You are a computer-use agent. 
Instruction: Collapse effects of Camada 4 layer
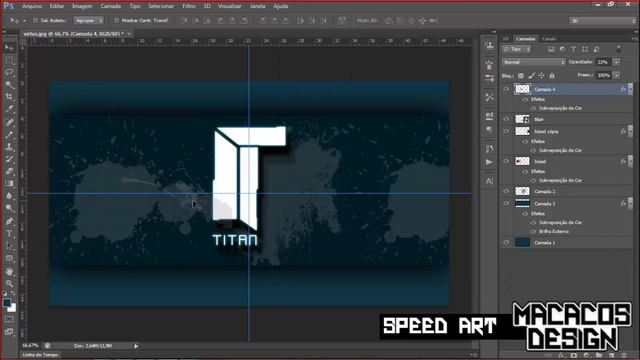[x=631, y=89]
